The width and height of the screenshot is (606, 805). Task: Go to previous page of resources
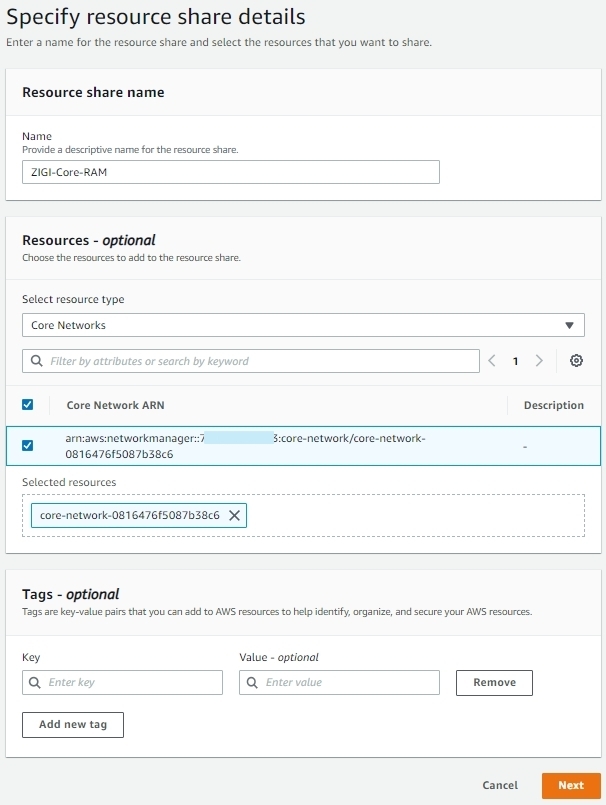[491, 361]
